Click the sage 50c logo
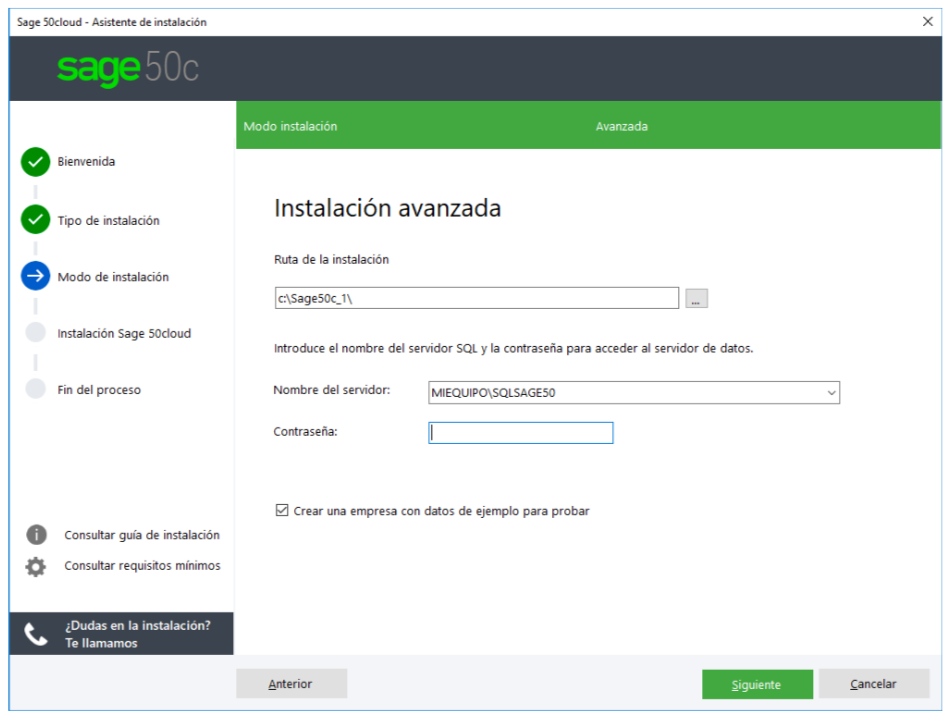 point(128,69)
